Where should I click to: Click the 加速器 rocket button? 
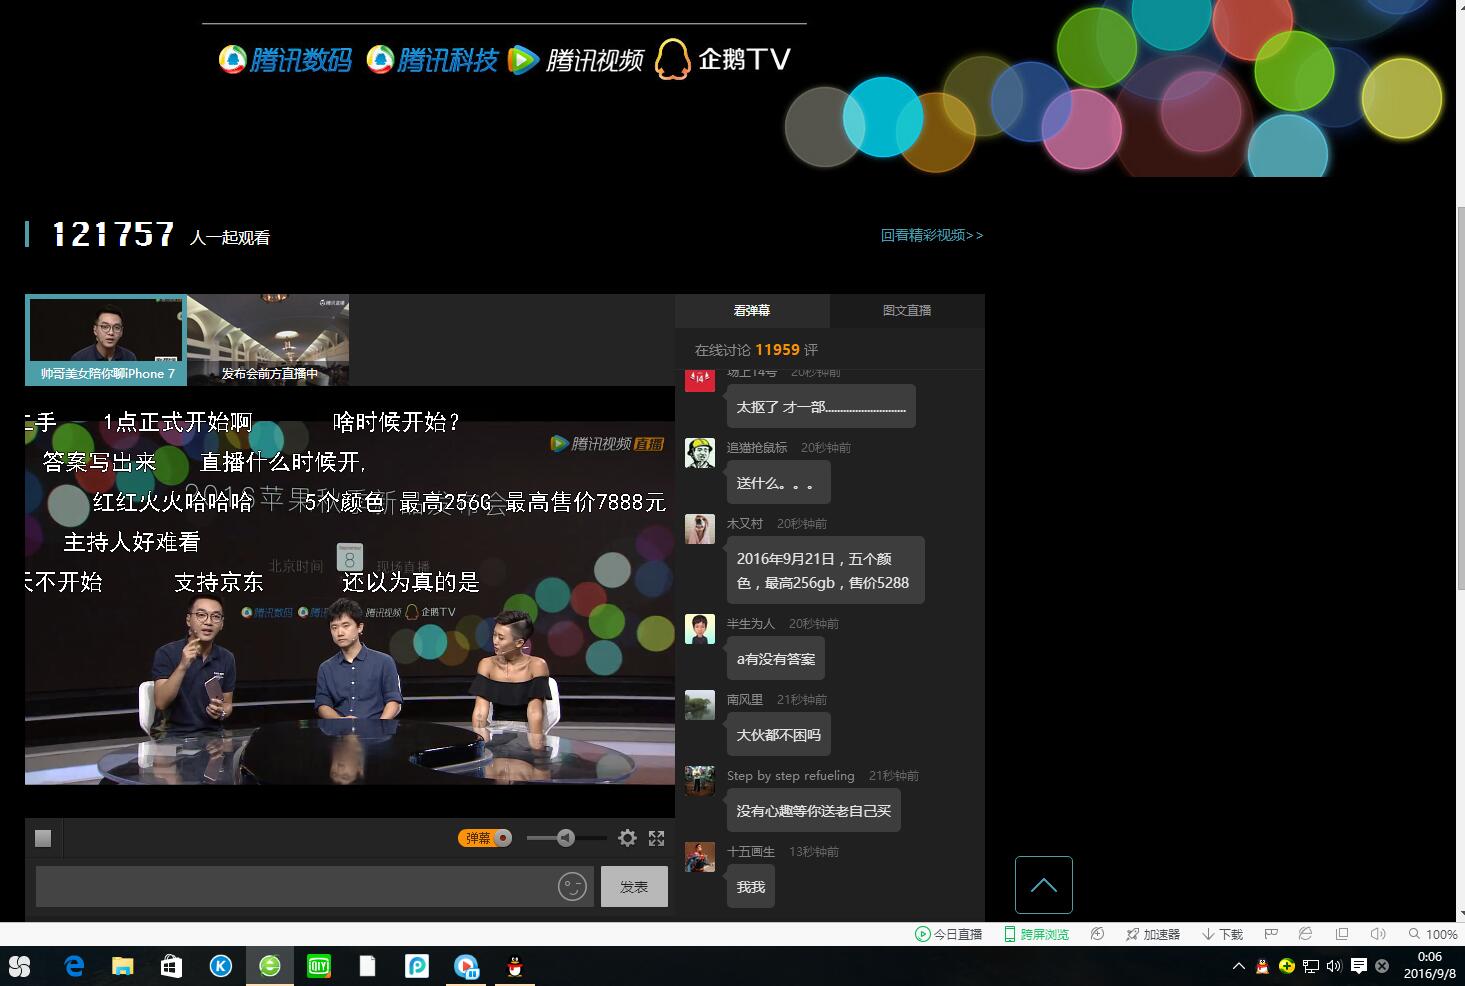pyautogui.click(x=1152, y=934)
